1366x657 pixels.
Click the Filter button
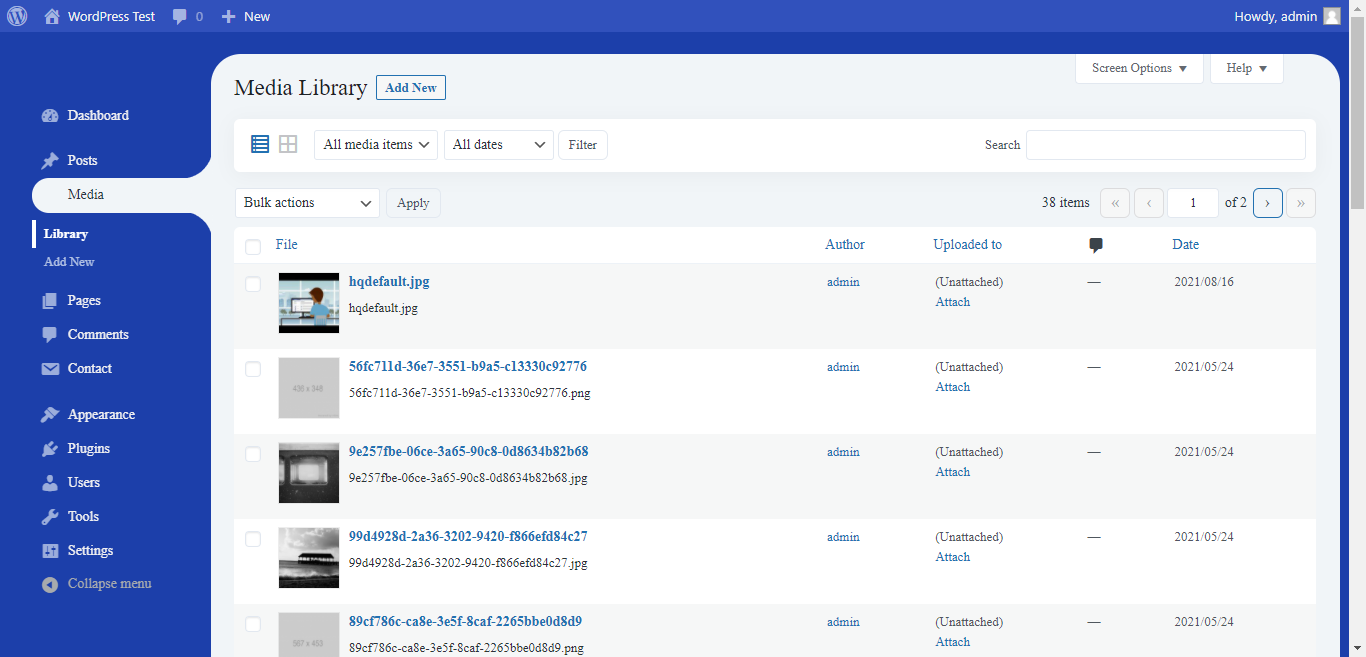[583, 145]
